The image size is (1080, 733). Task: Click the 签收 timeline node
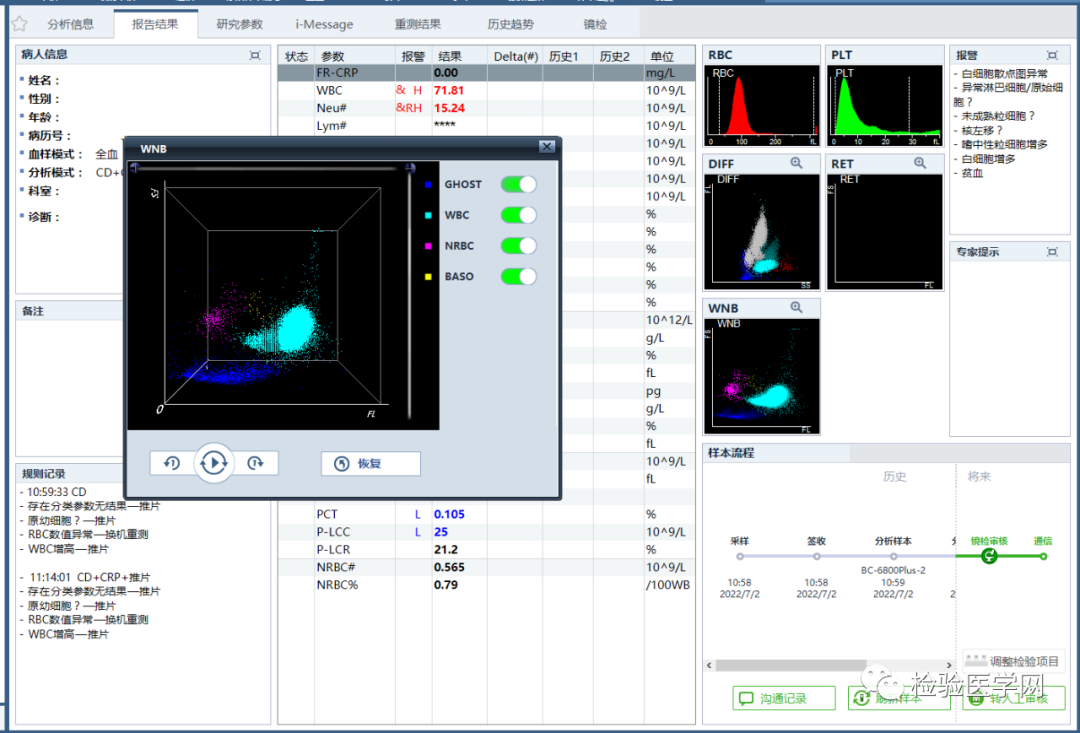[x=816, y=556]
